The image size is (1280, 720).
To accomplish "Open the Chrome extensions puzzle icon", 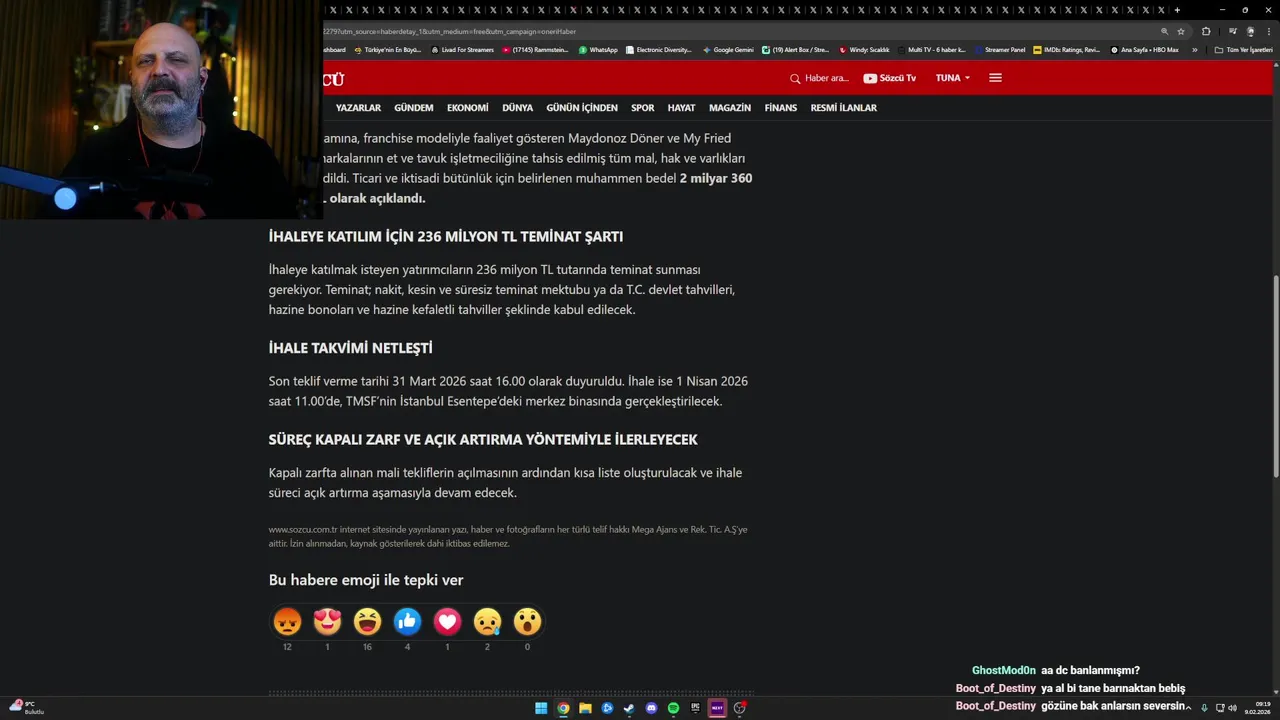I will (1206, 31).
